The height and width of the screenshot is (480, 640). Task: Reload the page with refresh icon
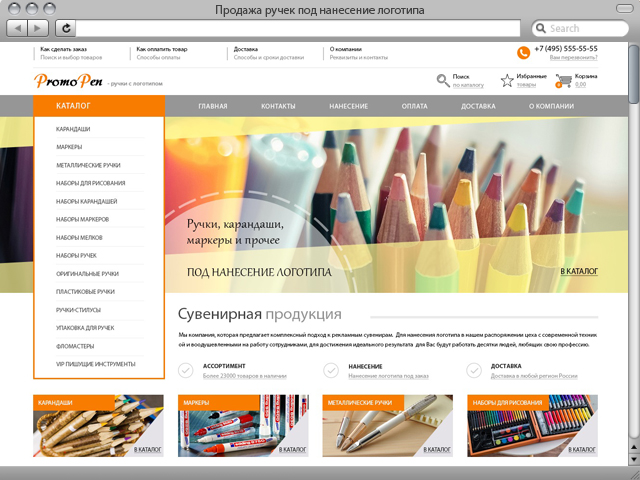coord(66,28)
